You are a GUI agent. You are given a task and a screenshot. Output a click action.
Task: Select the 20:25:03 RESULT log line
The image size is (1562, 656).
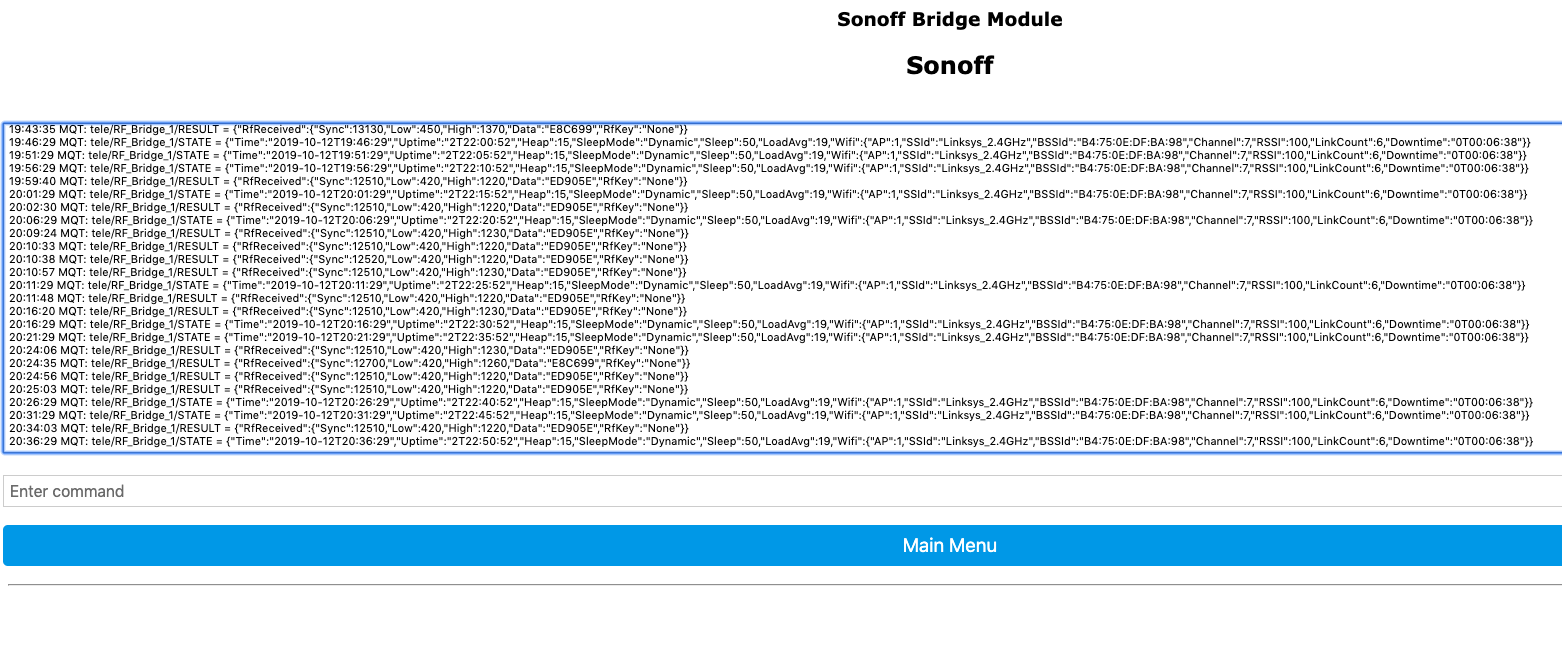coord(348,389)
